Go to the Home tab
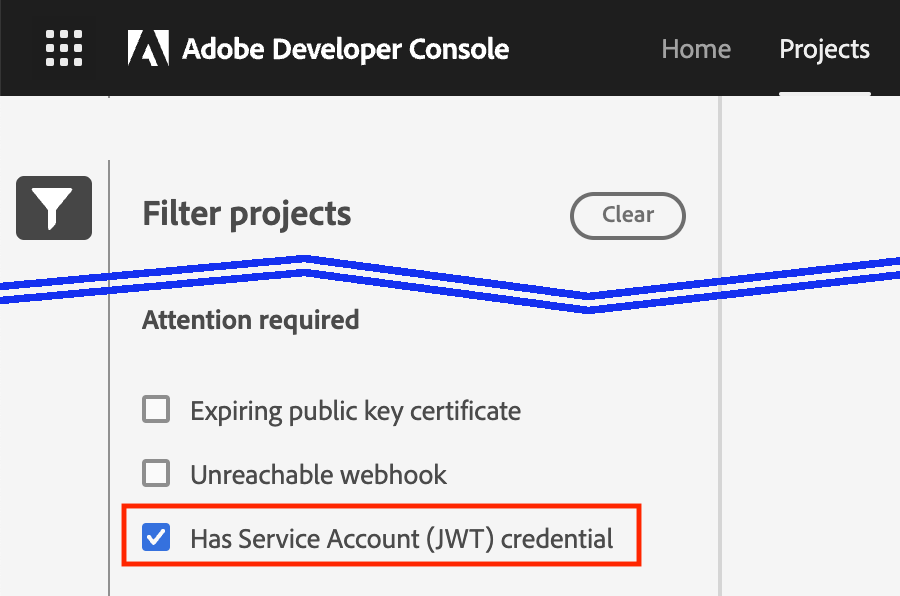 696,49
